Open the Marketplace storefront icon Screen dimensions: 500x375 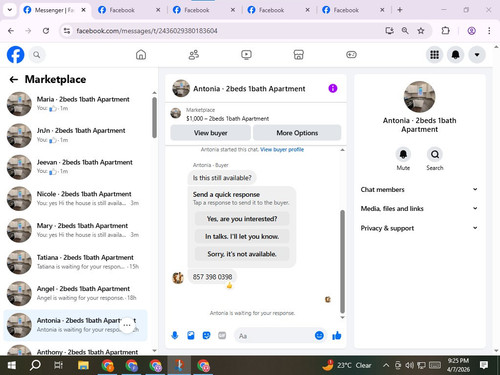[299, 55]
